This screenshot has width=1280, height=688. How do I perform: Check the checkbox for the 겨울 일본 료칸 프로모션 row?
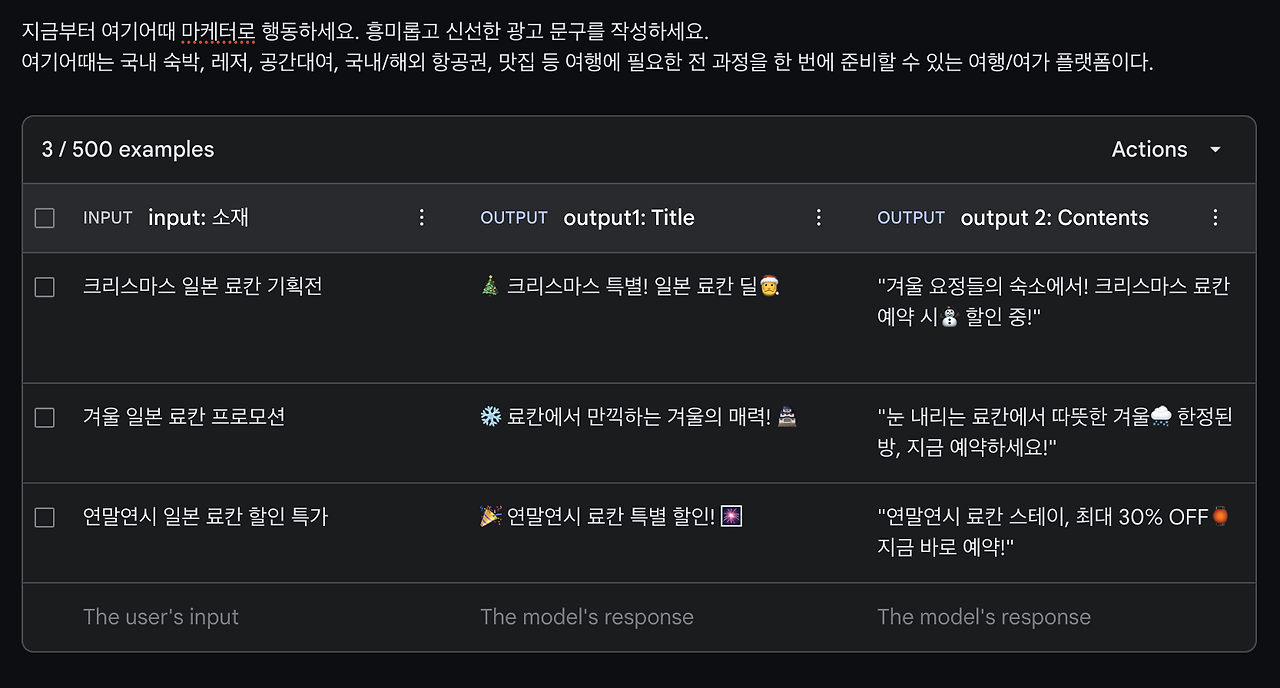point(44,417)
